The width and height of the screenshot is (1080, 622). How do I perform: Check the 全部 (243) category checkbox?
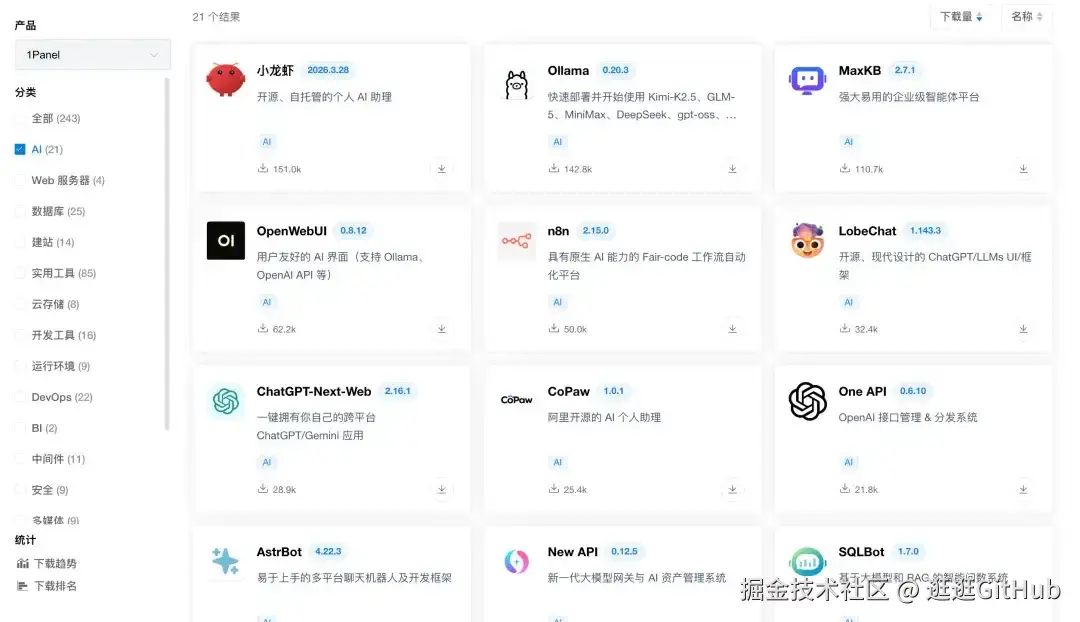click(20, 118)
